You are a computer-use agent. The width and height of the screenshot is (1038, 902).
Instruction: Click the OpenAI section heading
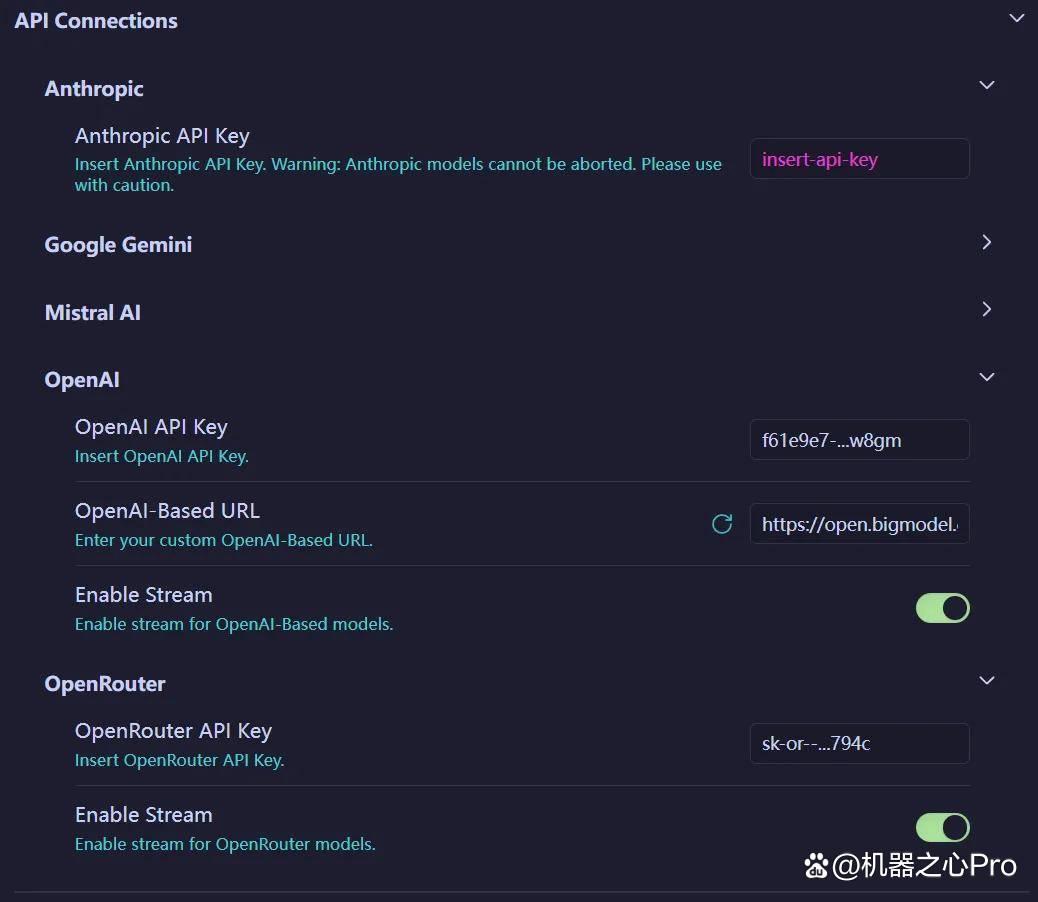click(82, 380)
